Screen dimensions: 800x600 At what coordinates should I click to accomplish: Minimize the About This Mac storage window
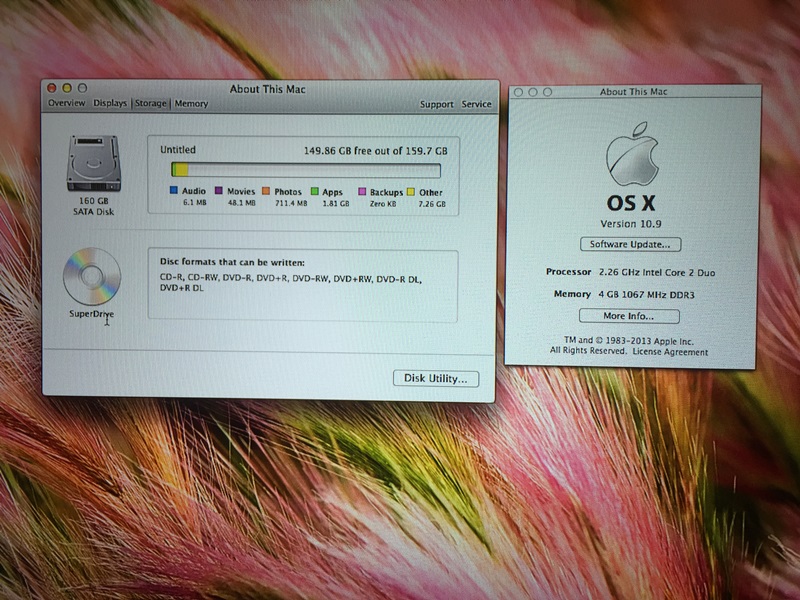click(x=67, y=88)
